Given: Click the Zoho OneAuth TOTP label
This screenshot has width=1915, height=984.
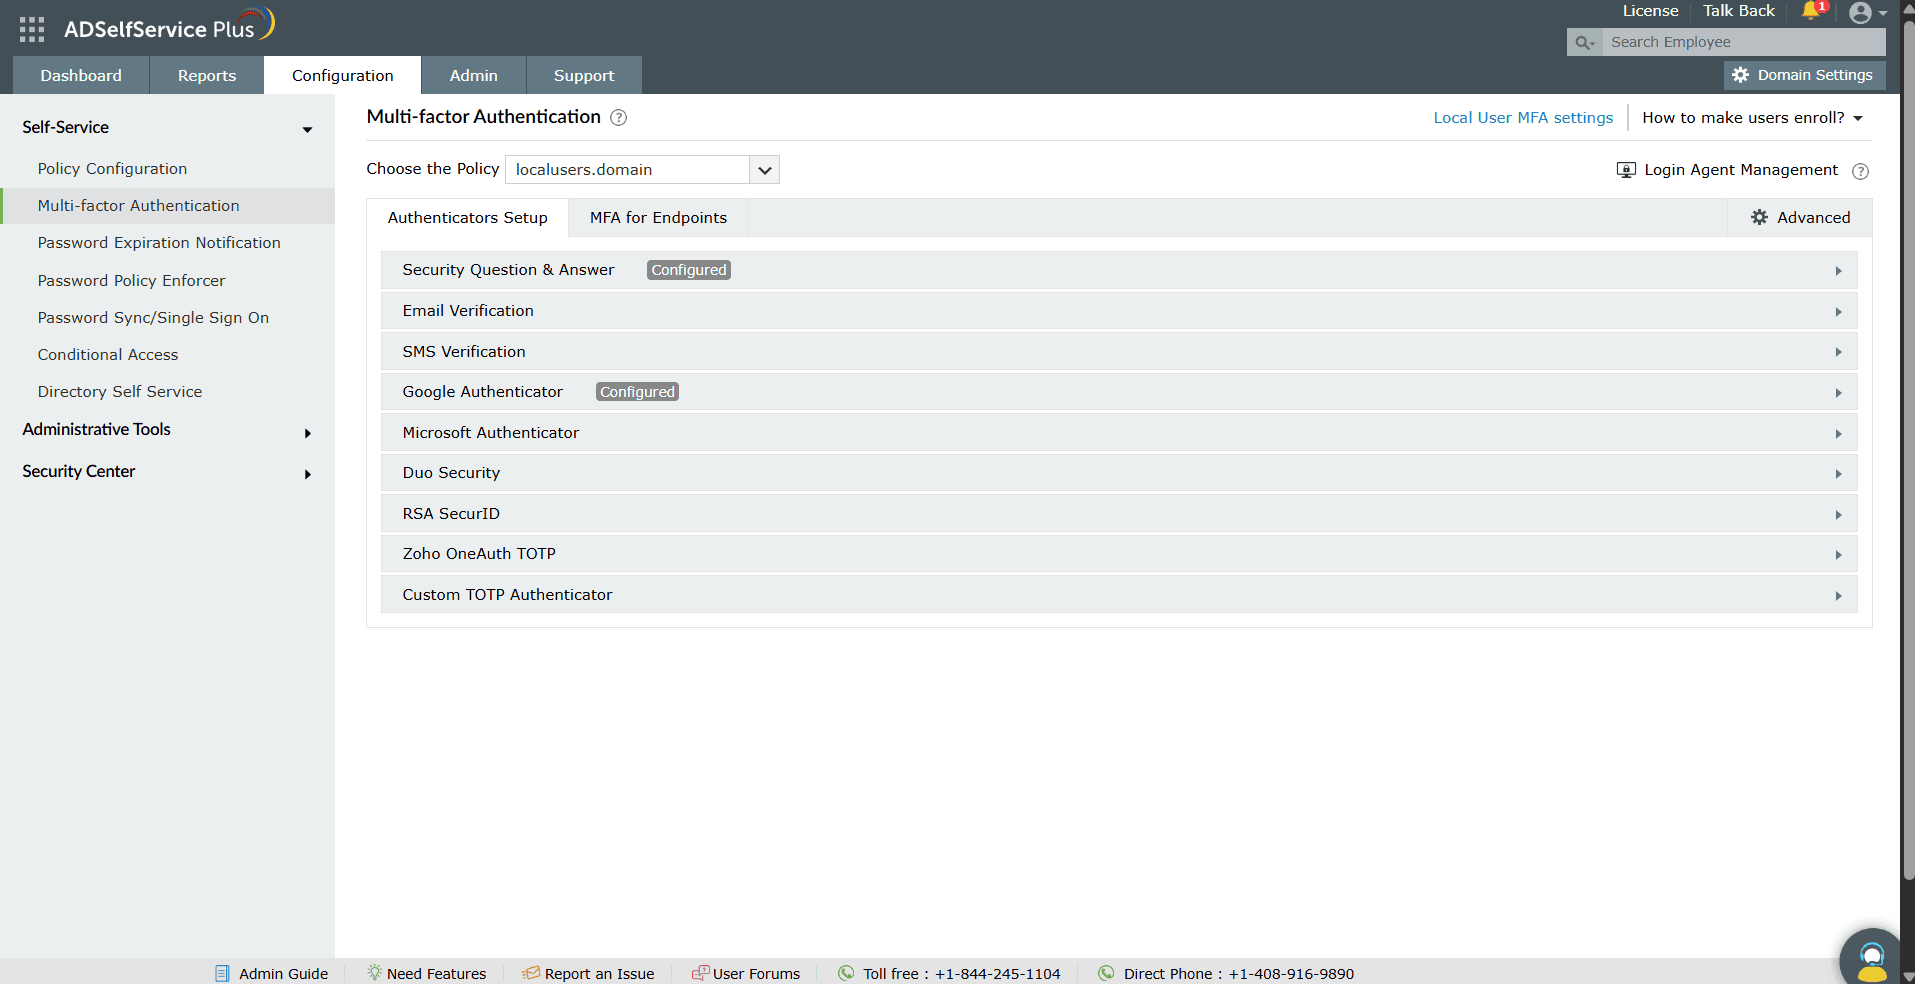Looking at the screenshot, I should (x=479, y=554).
